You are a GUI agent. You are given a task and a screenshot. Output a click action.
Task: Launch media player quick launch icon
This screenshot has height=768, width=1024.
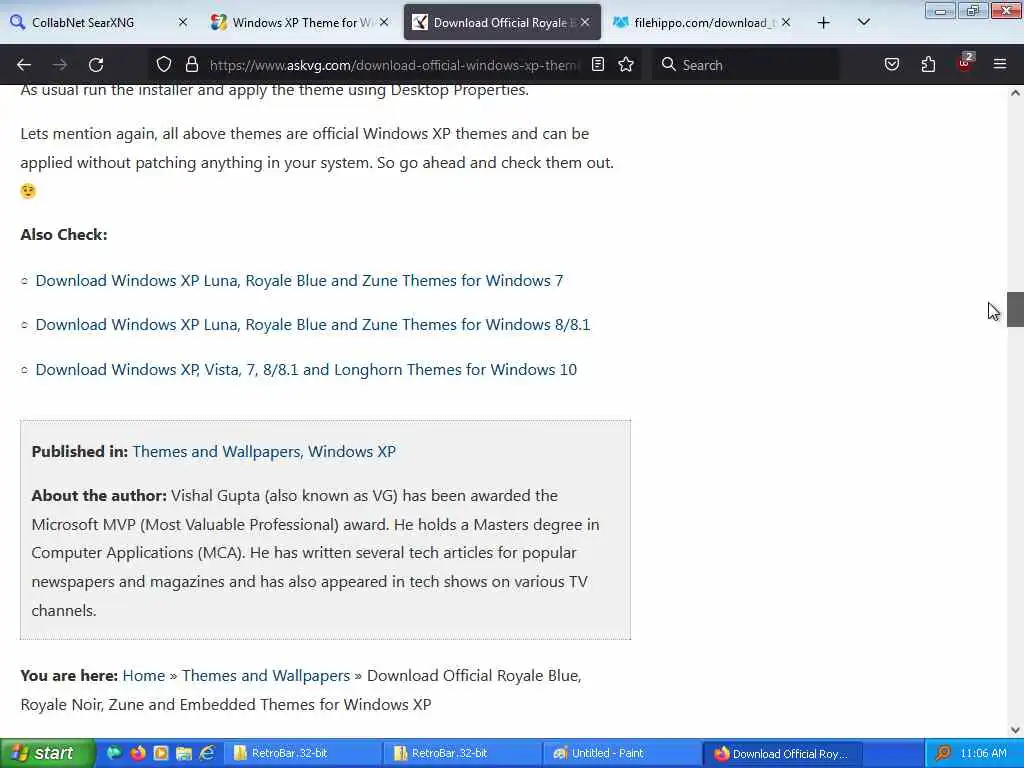pyautogui.click(x=161, y=753)
